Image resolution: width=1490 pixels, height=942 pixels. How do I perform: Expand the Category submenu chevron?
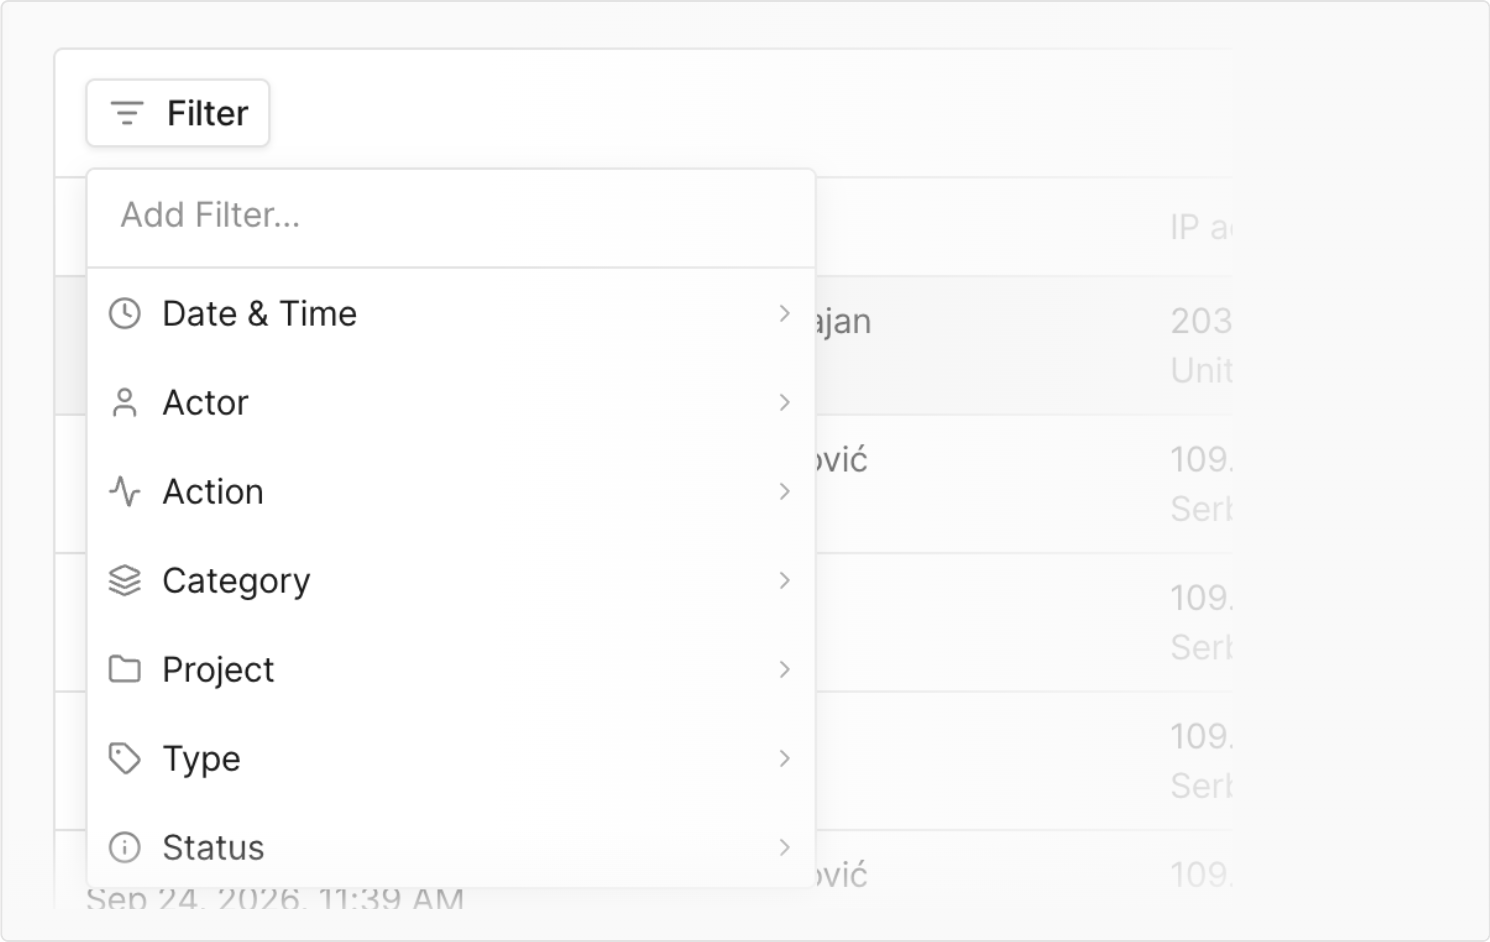point(785,580)
